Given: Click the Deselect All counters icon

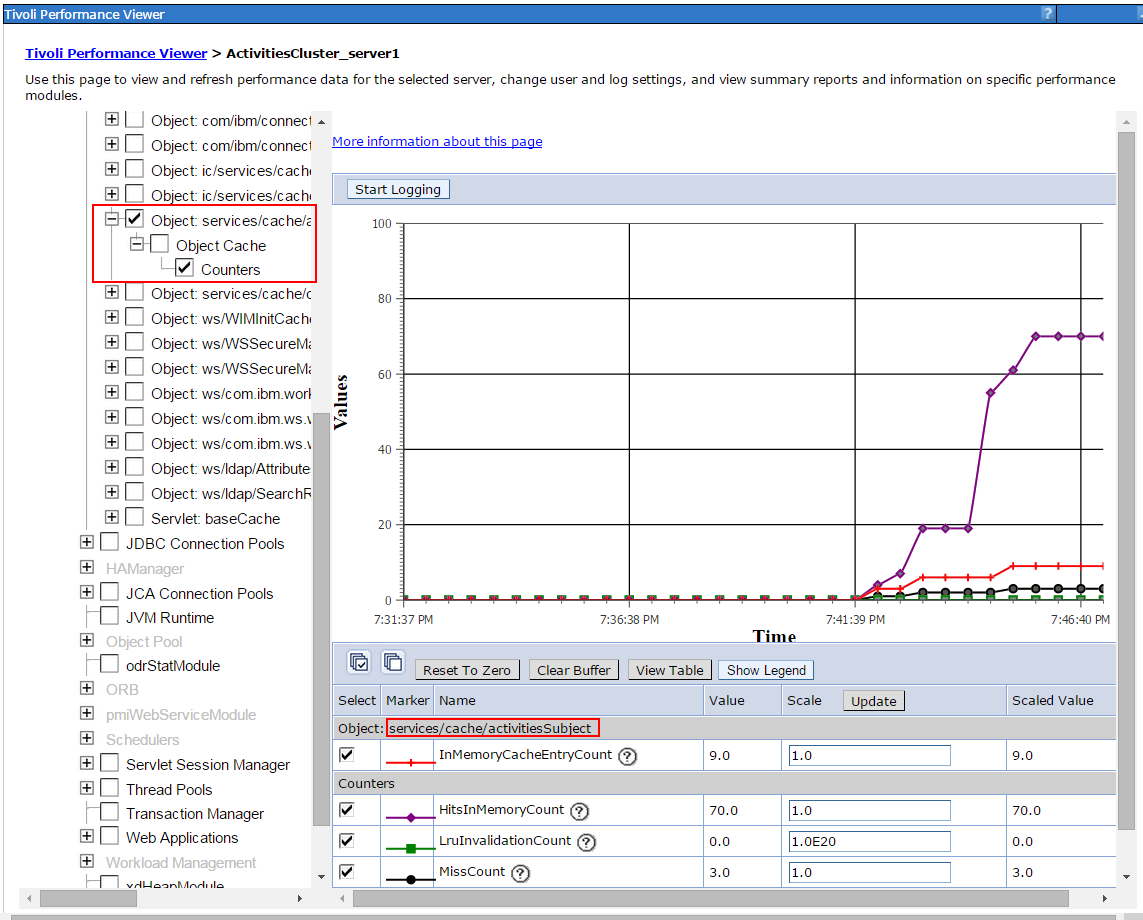Looking at the screenshot, I should tap(392, 662).
